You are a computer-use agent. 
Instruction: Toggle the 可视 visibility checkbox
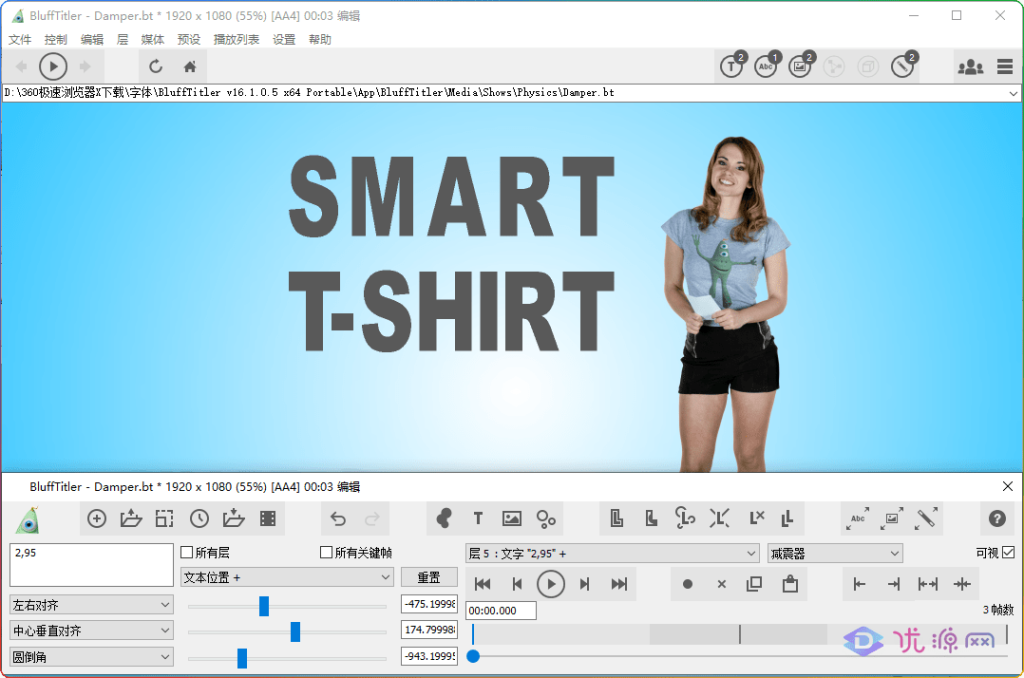1008,553
